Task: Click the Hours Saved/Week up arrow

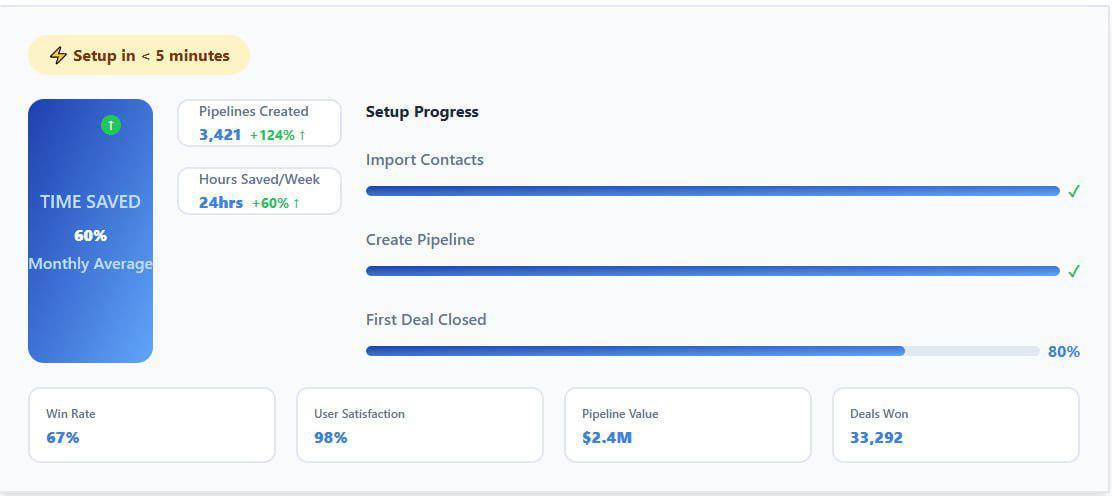Action: click(x=296, y=203)
